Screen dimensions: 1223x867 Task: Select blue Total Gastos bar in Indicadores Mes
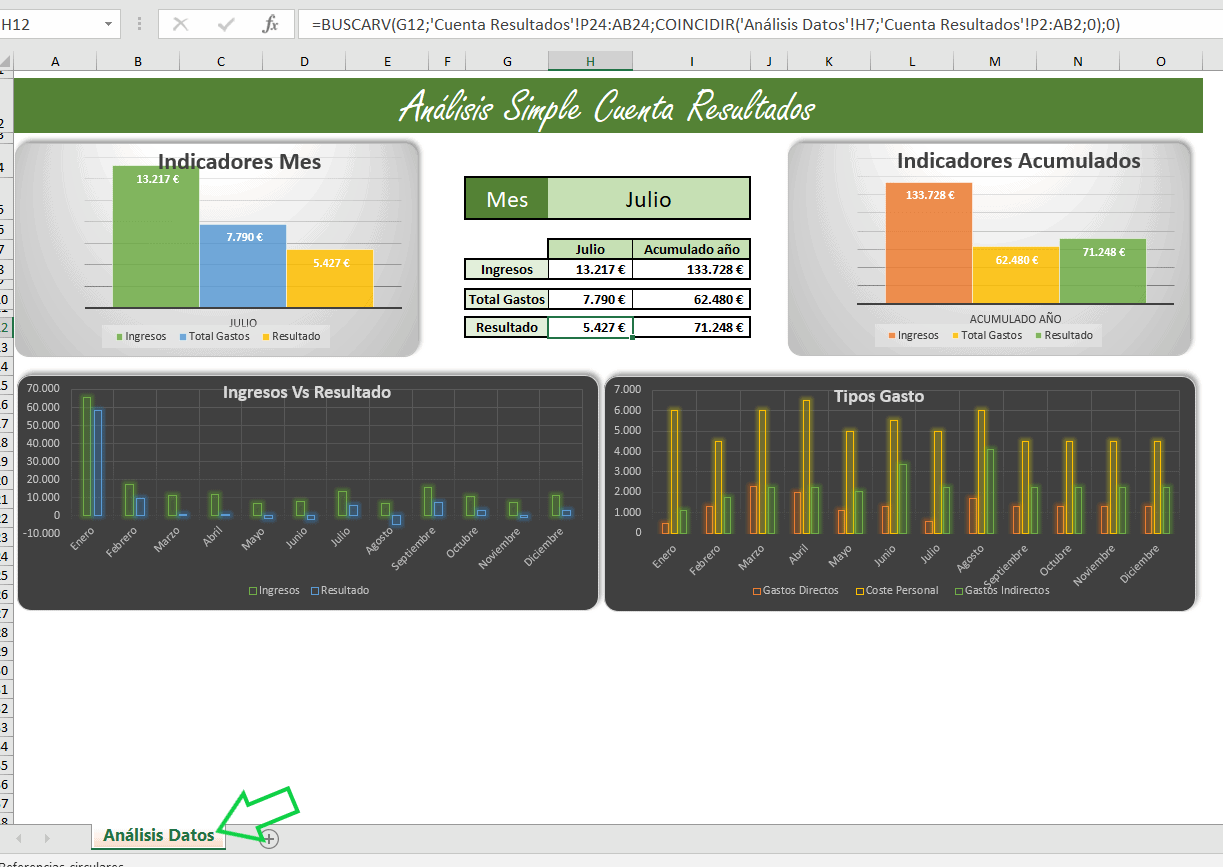tap(243, 266)
